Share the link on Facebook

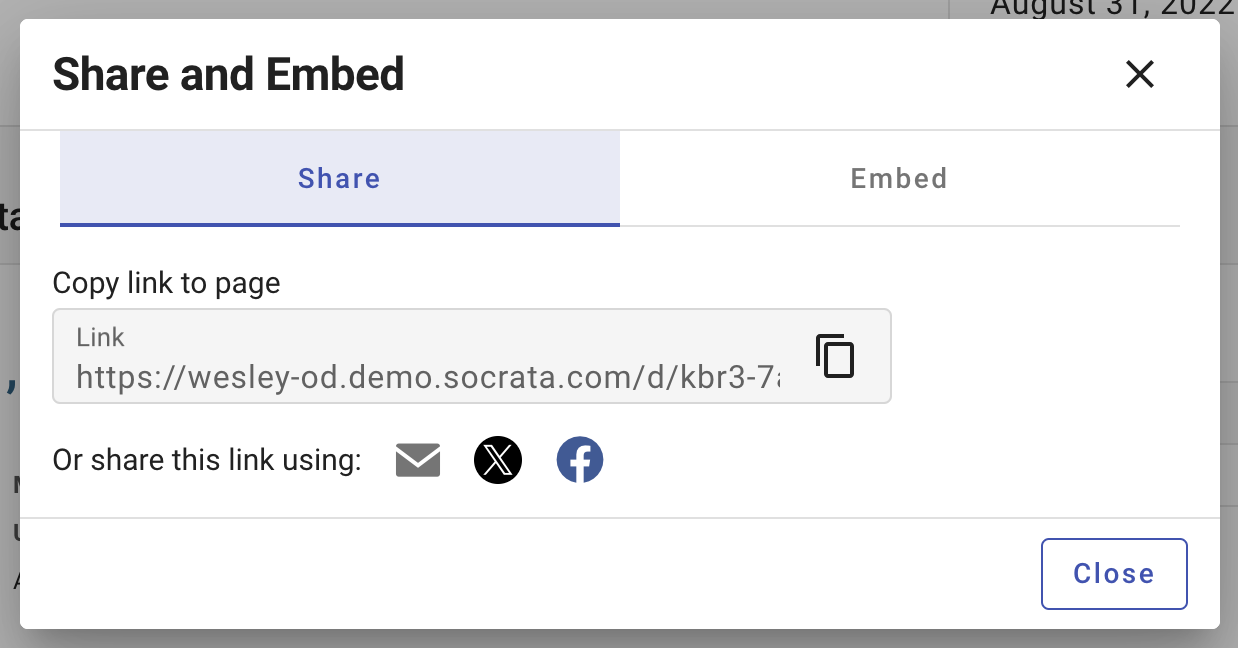(580, 461)
